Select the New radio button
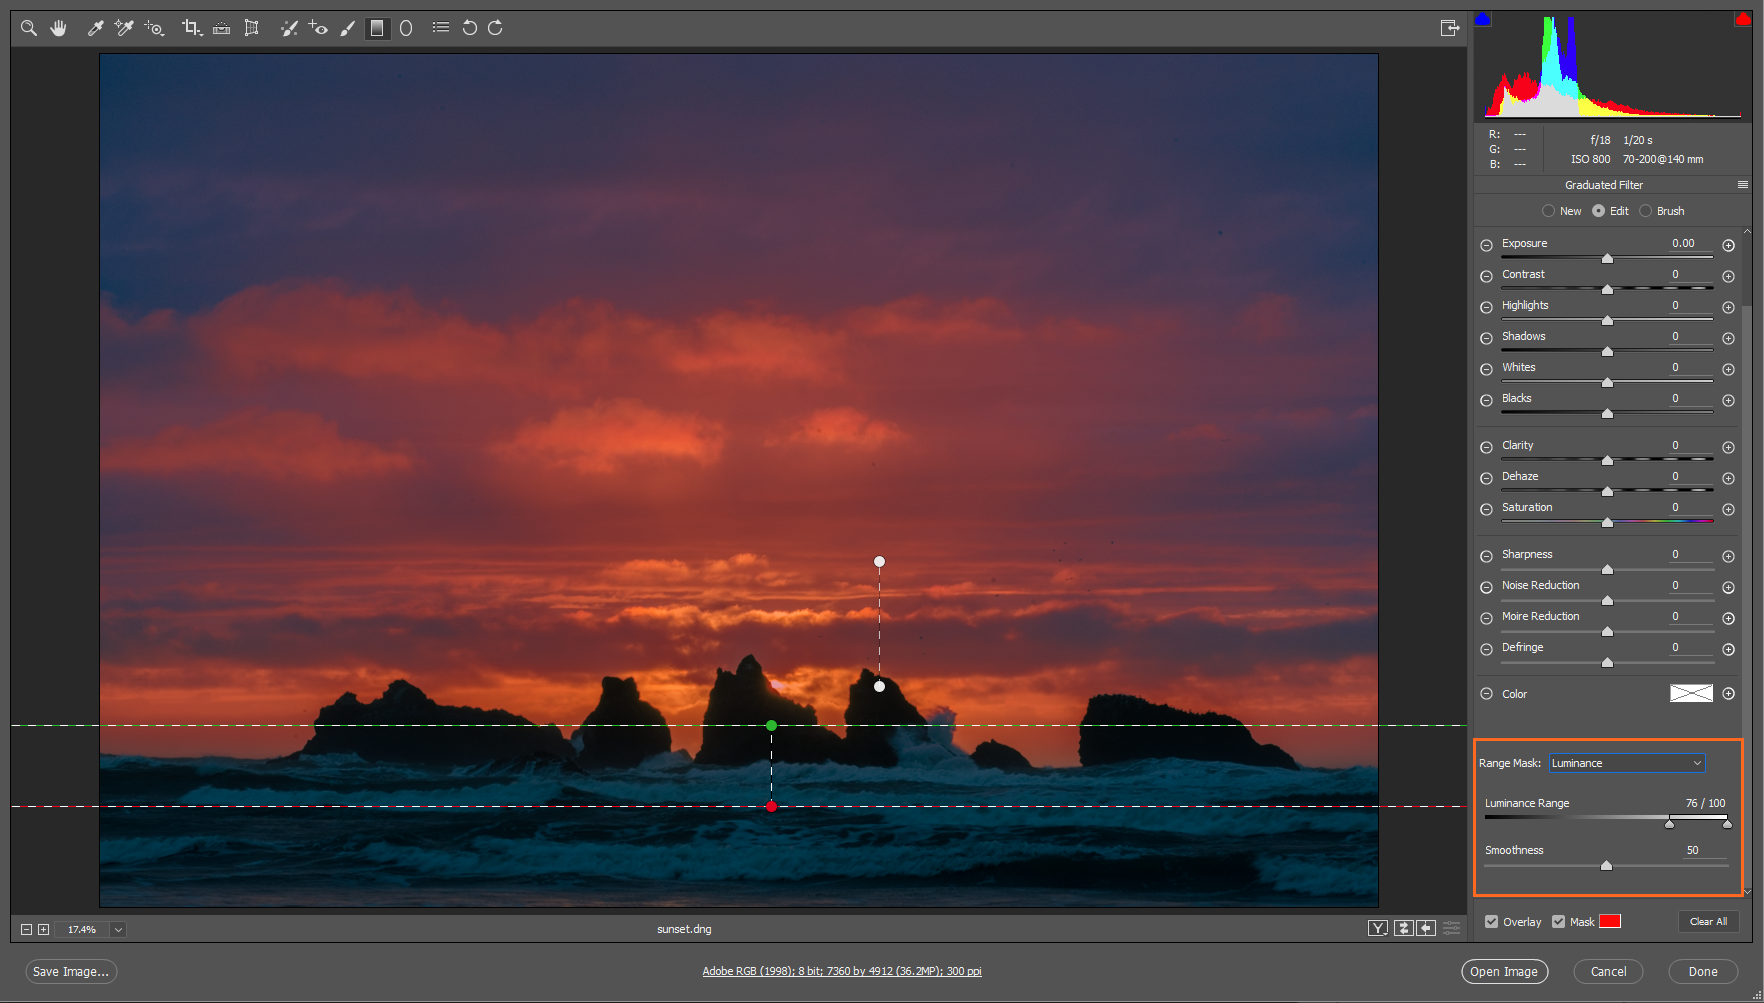Screen dimensions: 1764x1003 1550,210
